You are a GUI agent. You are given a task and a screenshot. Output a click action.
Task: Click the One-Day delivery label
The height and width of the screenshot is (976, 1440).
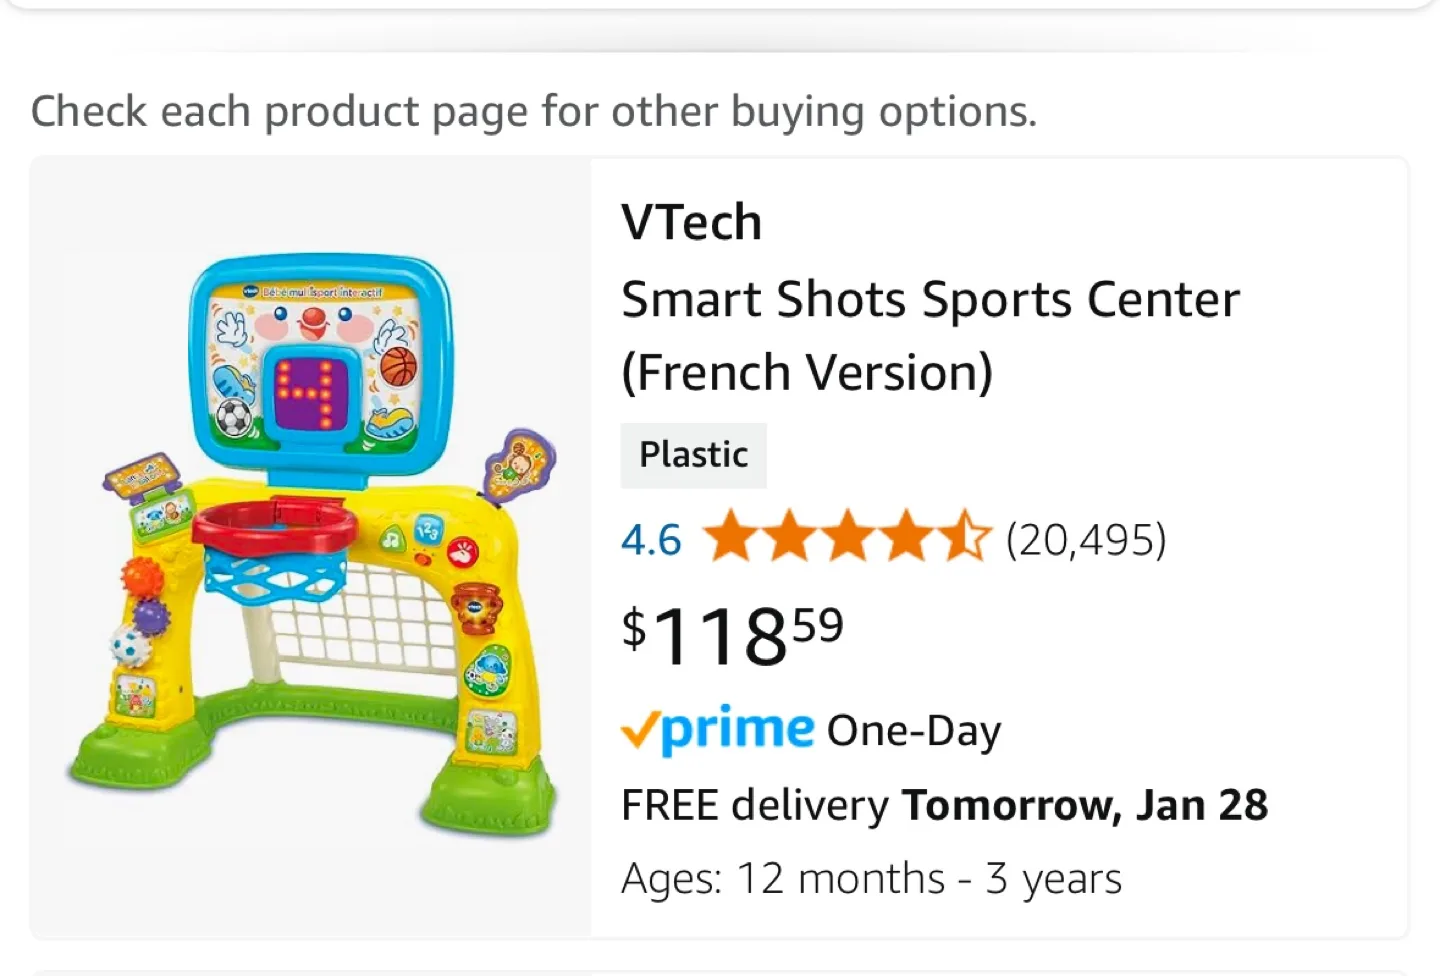pos(913,730)
